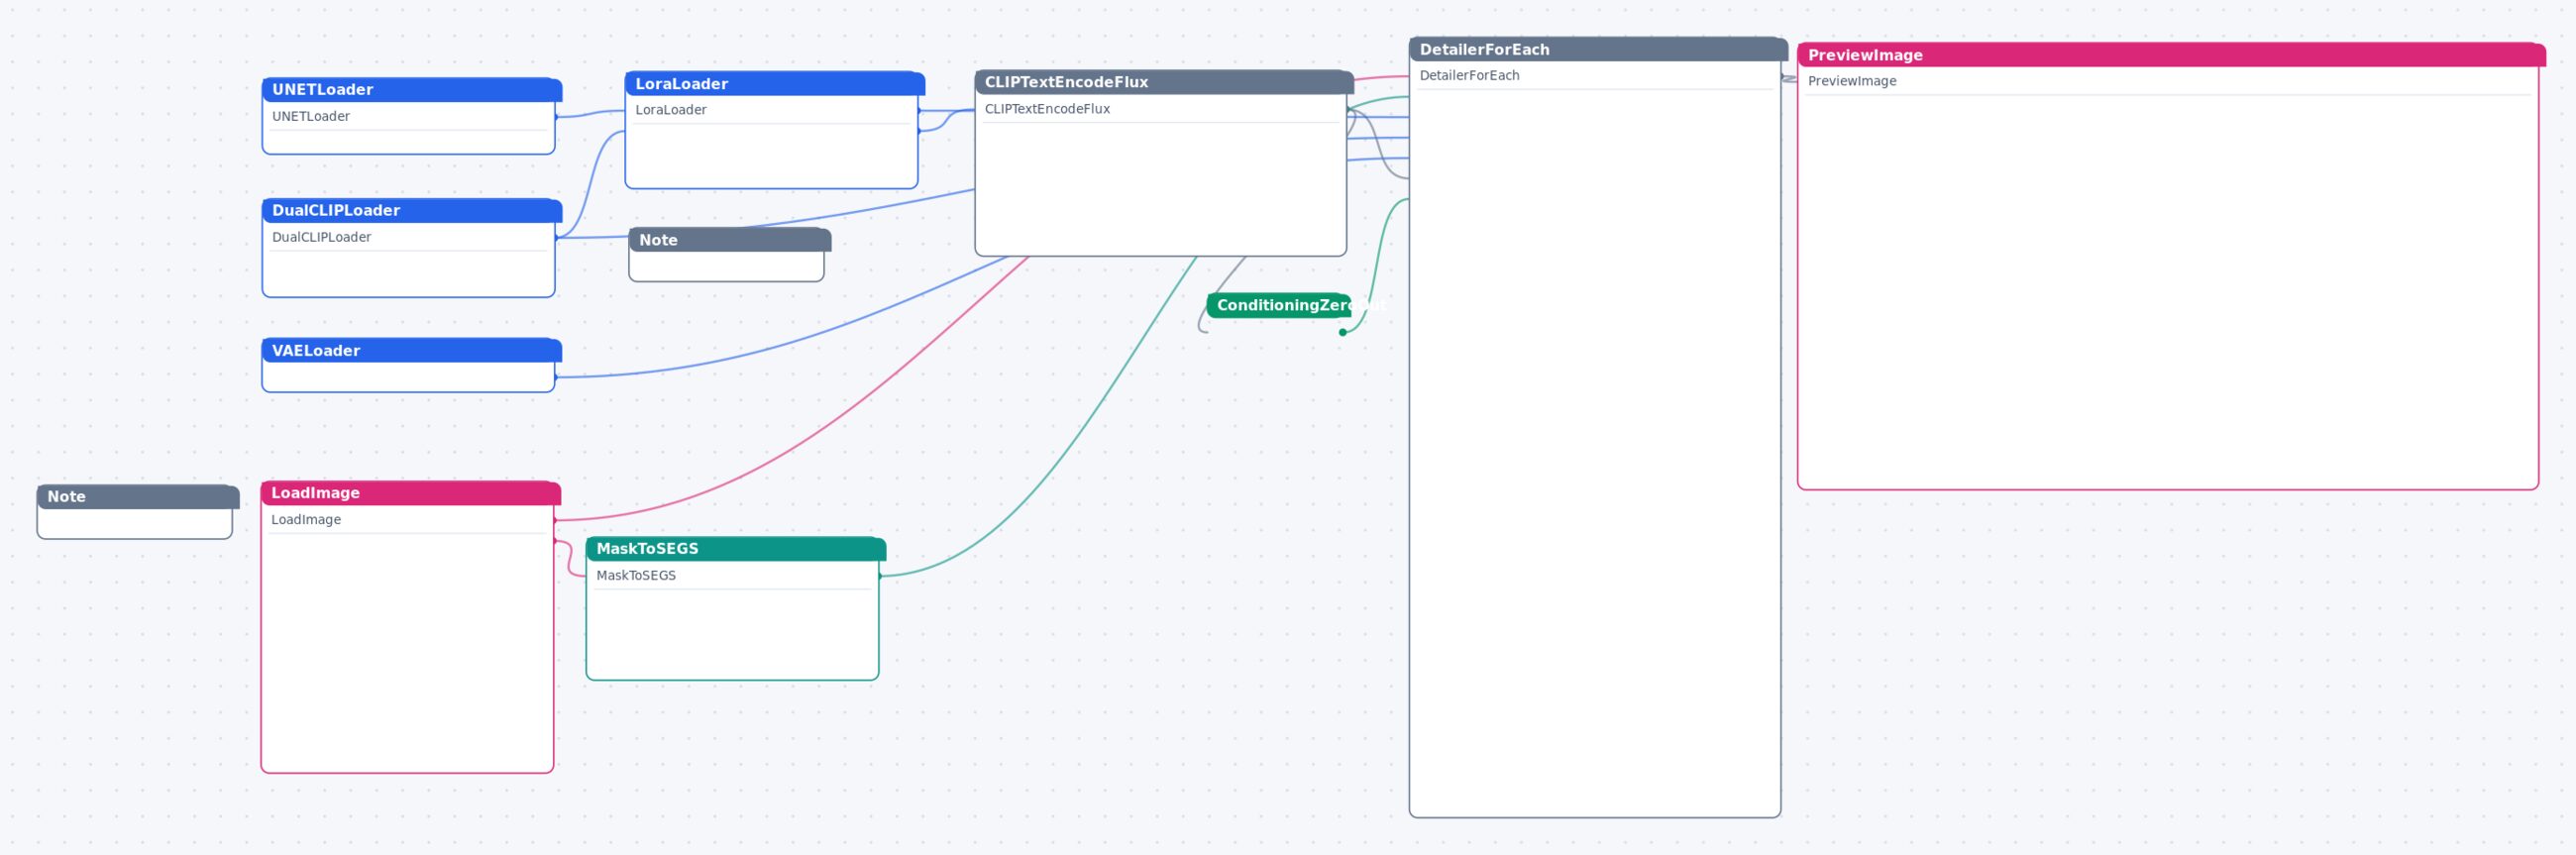Click the UNETLoader subtitle text in node body

tap(311, 116)
